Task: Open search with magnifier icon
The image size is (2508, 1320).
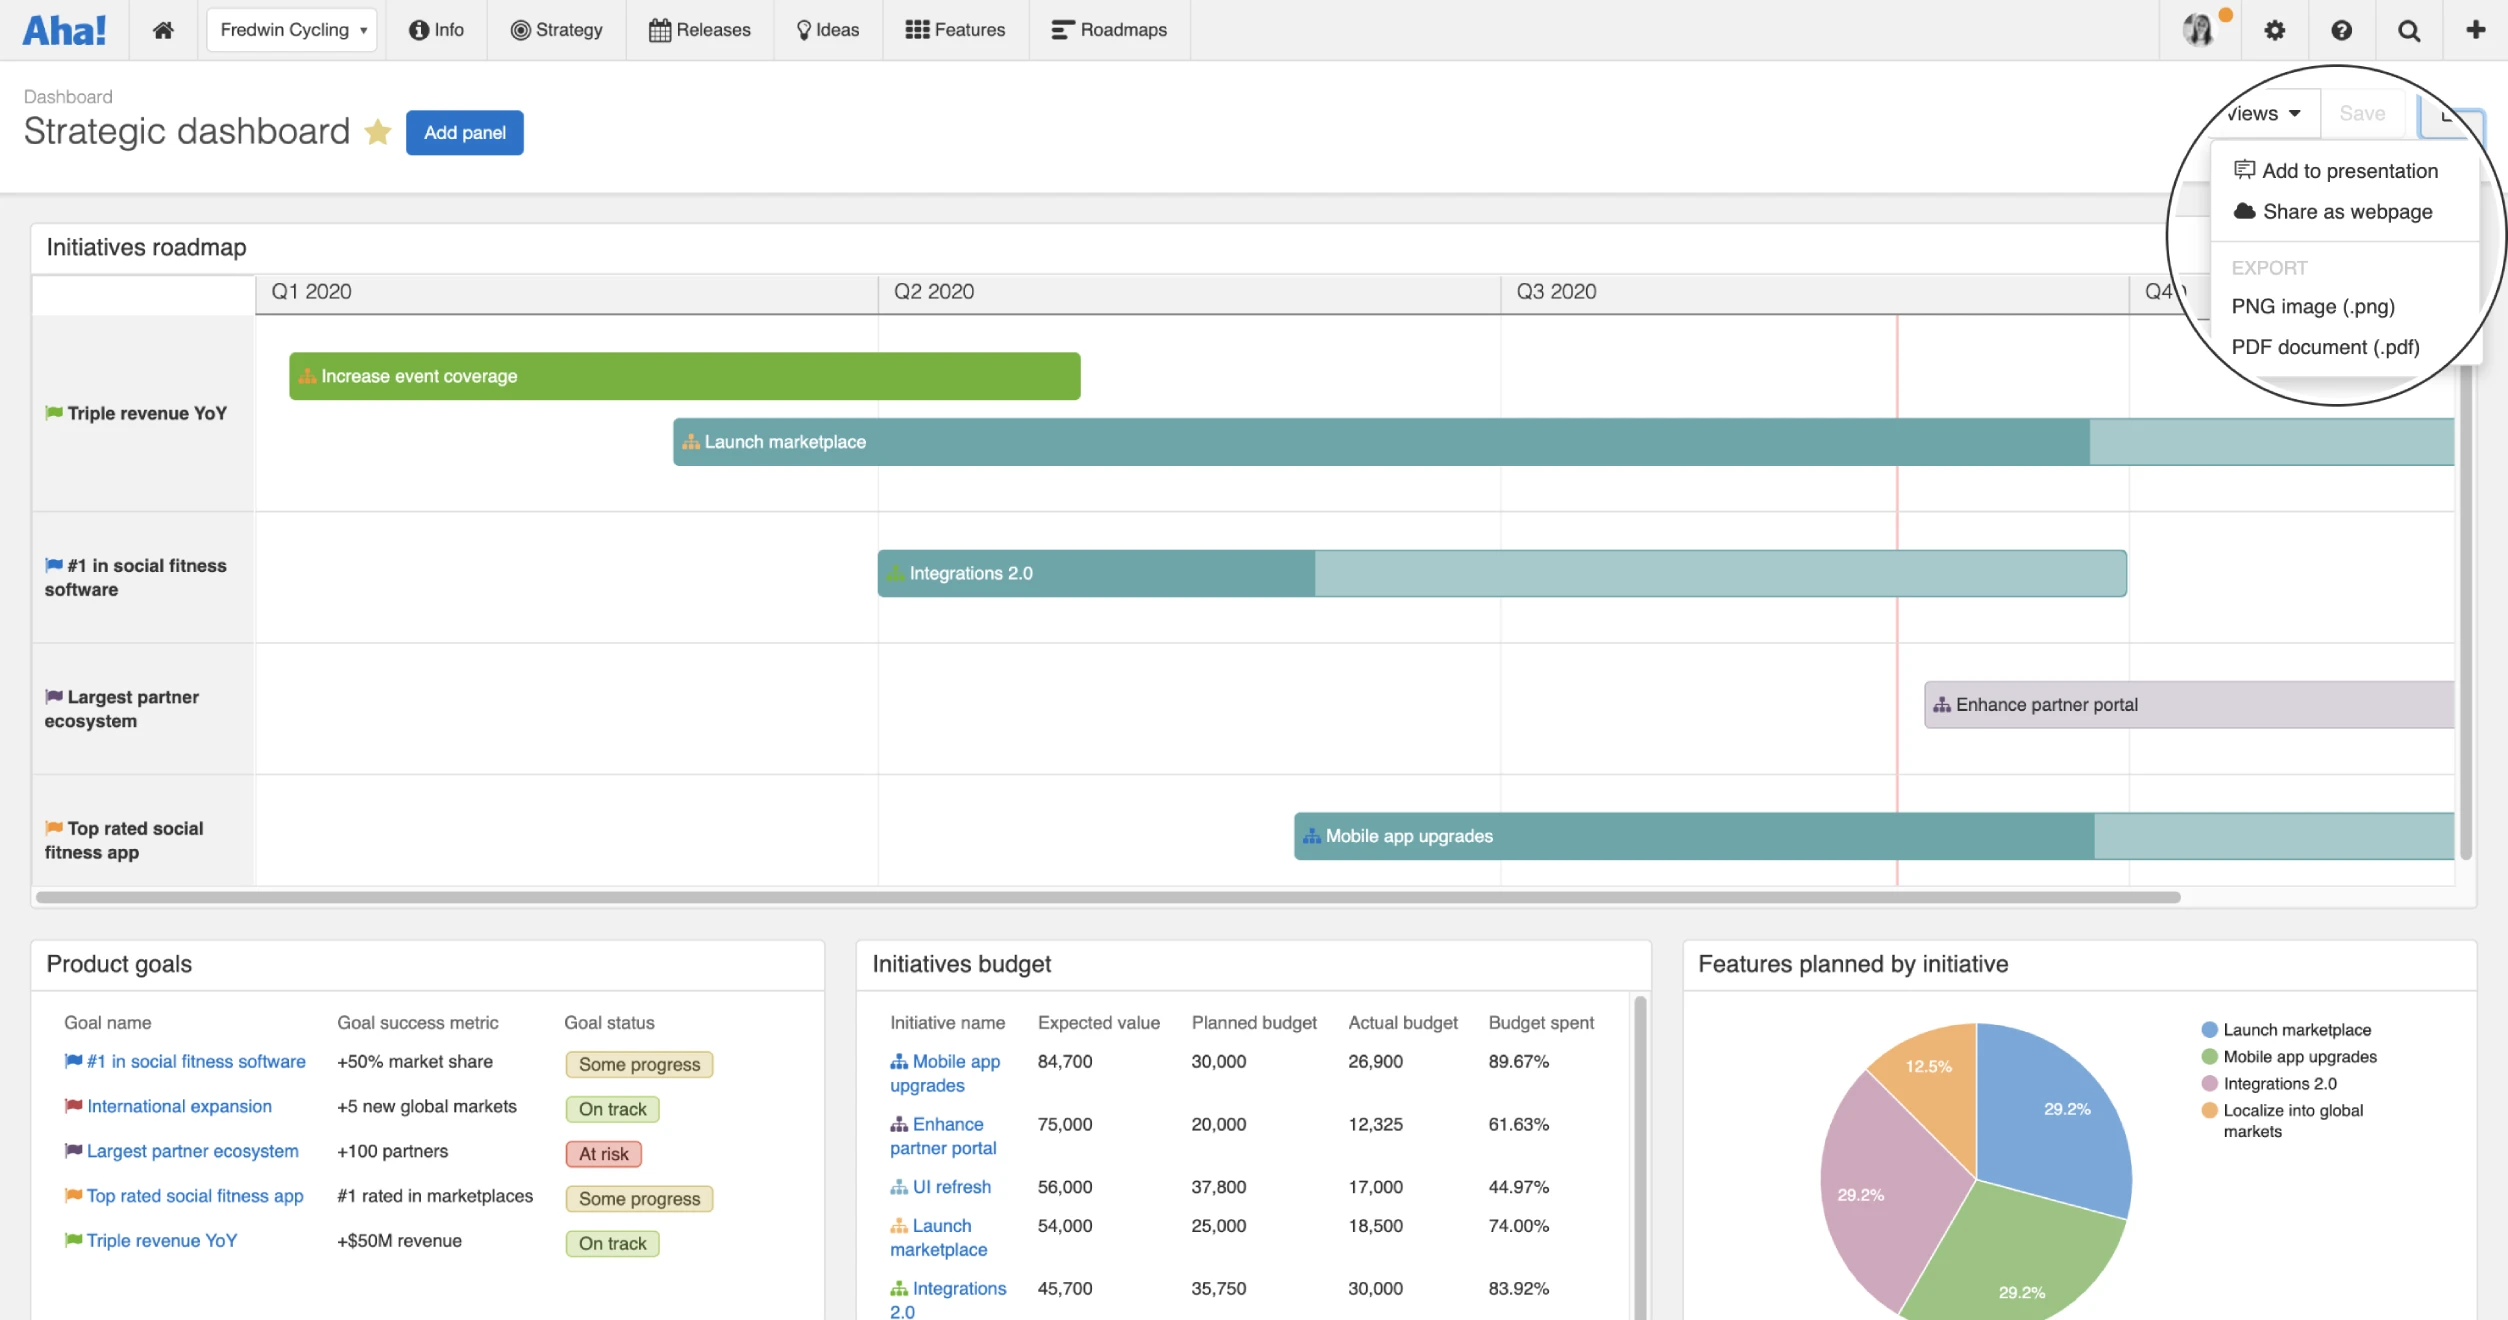Action: pyautogui.click(x=2409, y=30)
